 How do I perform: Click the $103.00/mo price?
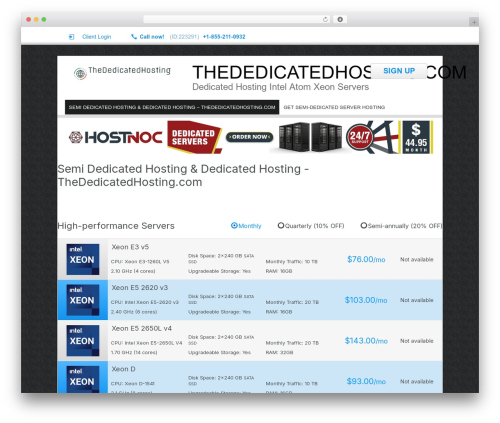[x=366, y=300]
